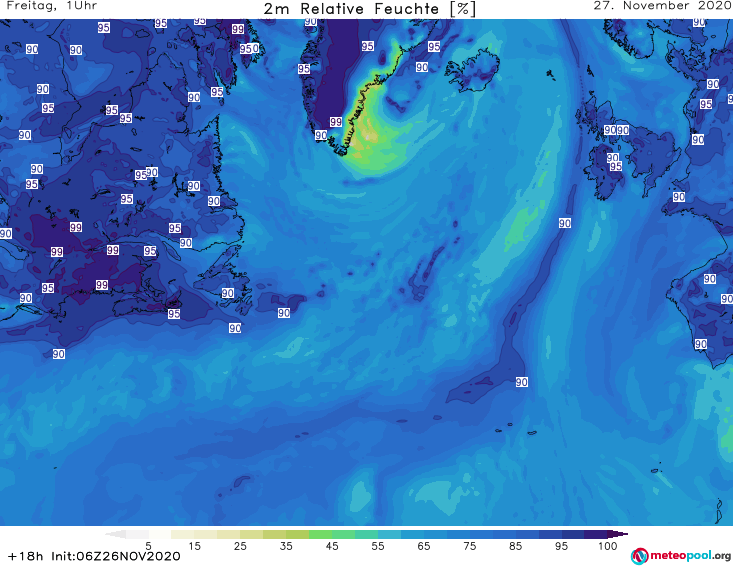Click the meteopool.org logo
Viewport: 733px width, 566px height.
coord(681,556)
